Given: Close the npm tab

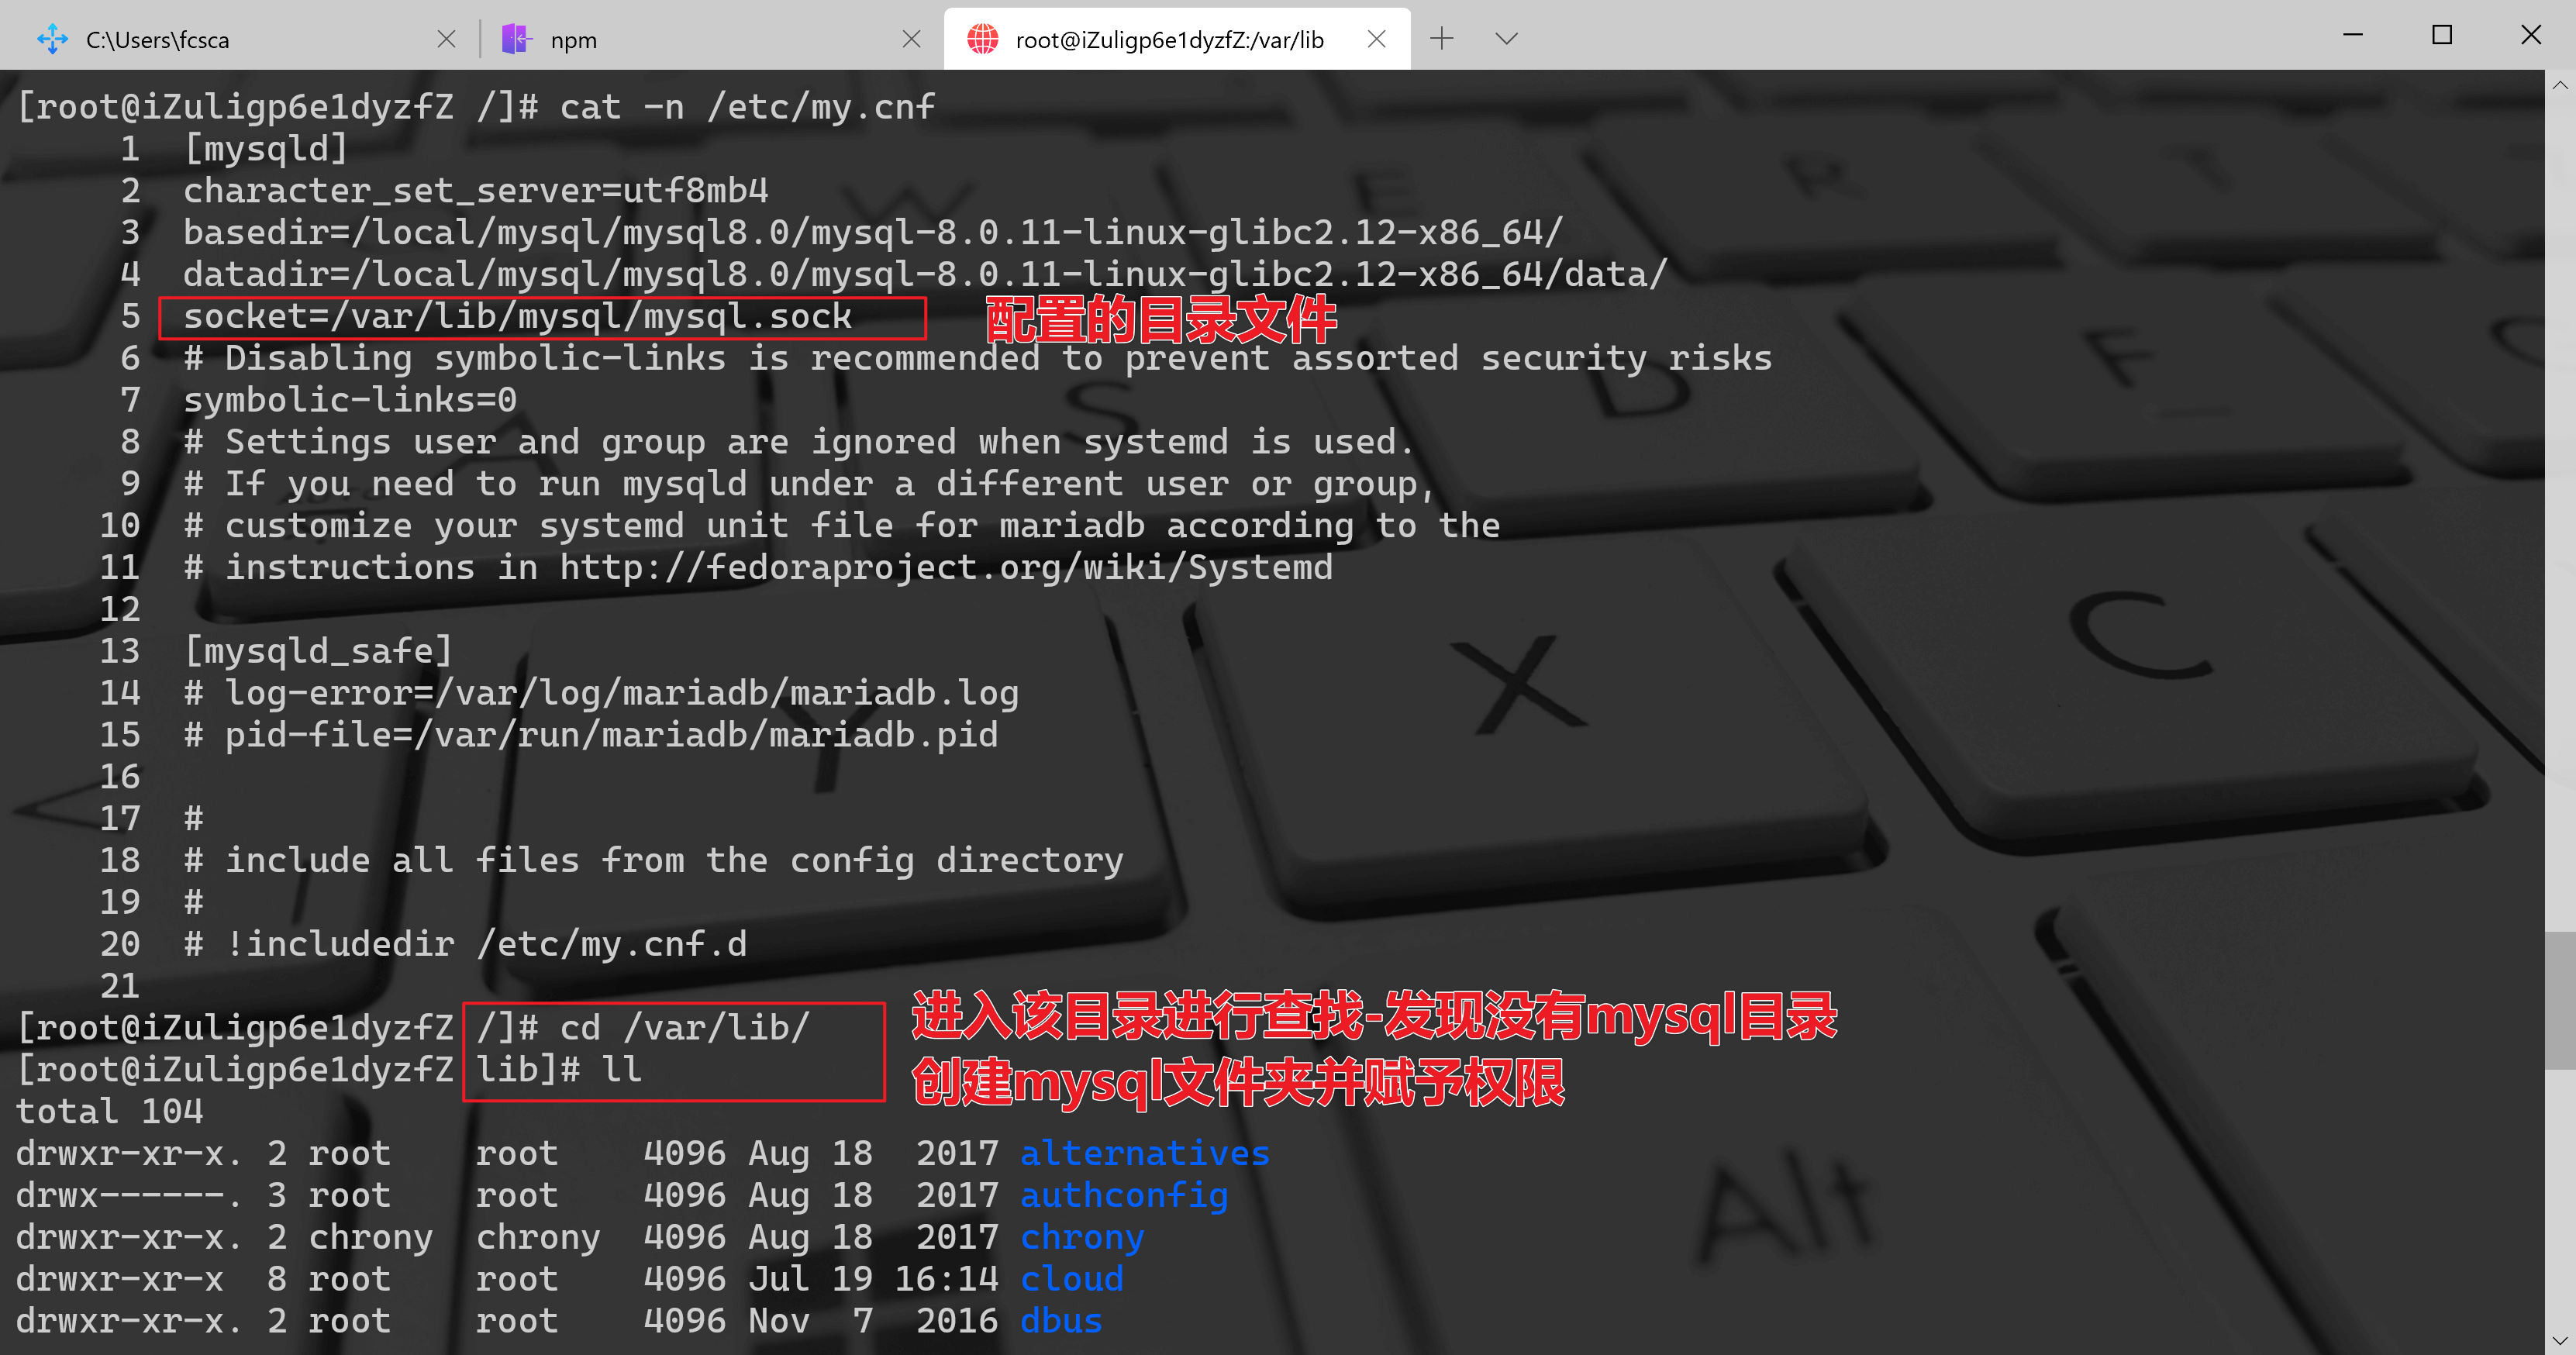Looking at the screenshot, I should click(911, 39).
